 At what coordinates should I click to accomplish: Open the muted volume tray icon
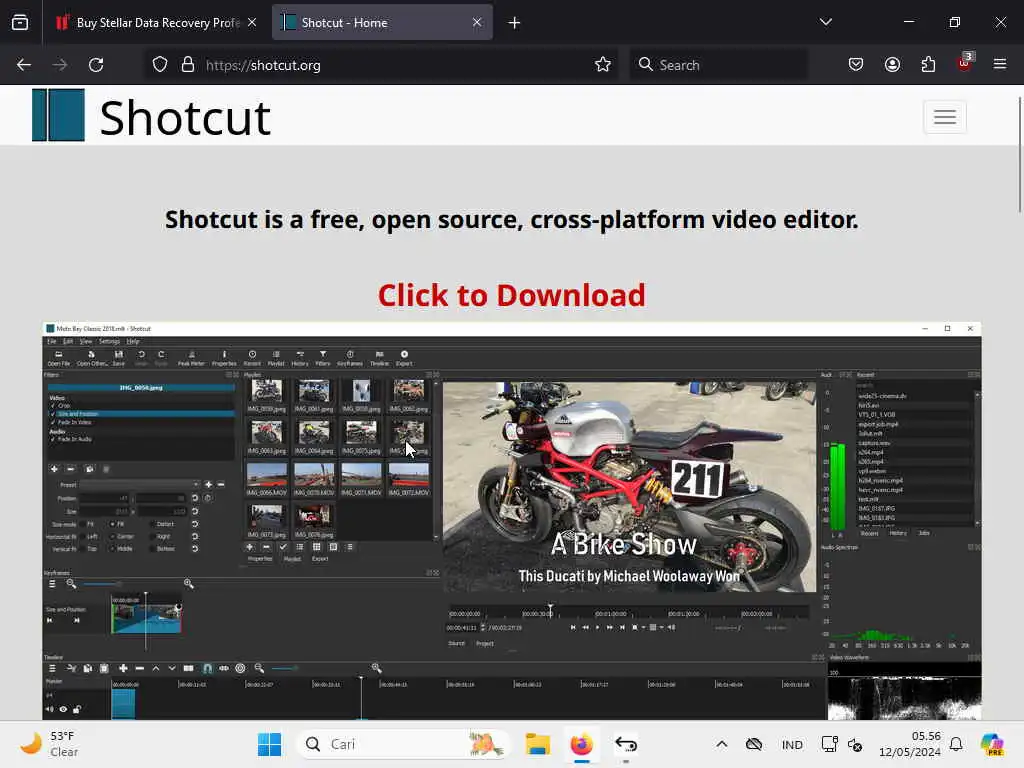[855, 744]
